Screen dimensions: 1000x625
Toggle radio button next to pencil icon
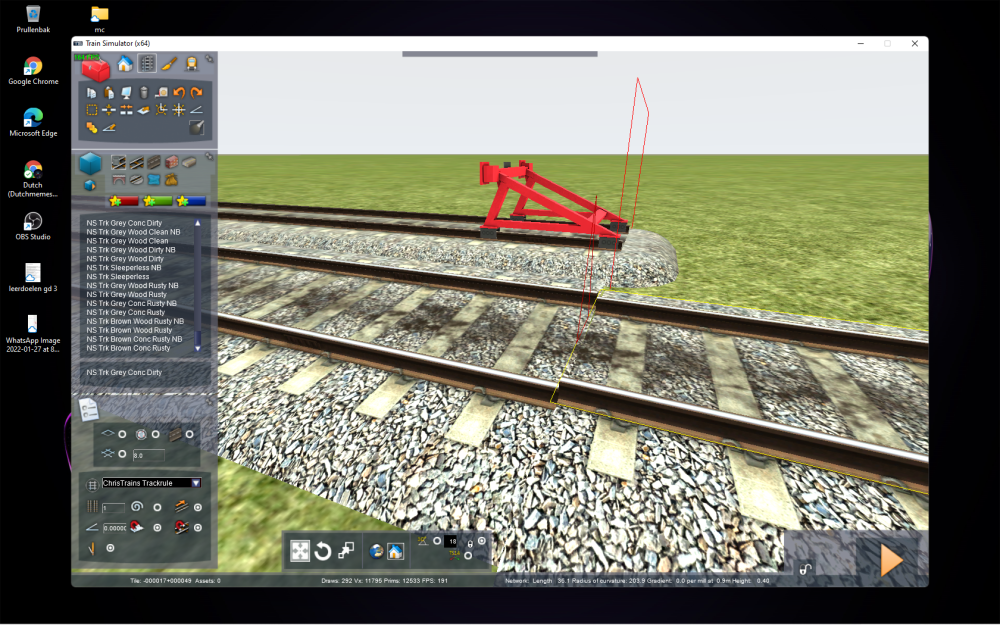(x=110, y=548)
